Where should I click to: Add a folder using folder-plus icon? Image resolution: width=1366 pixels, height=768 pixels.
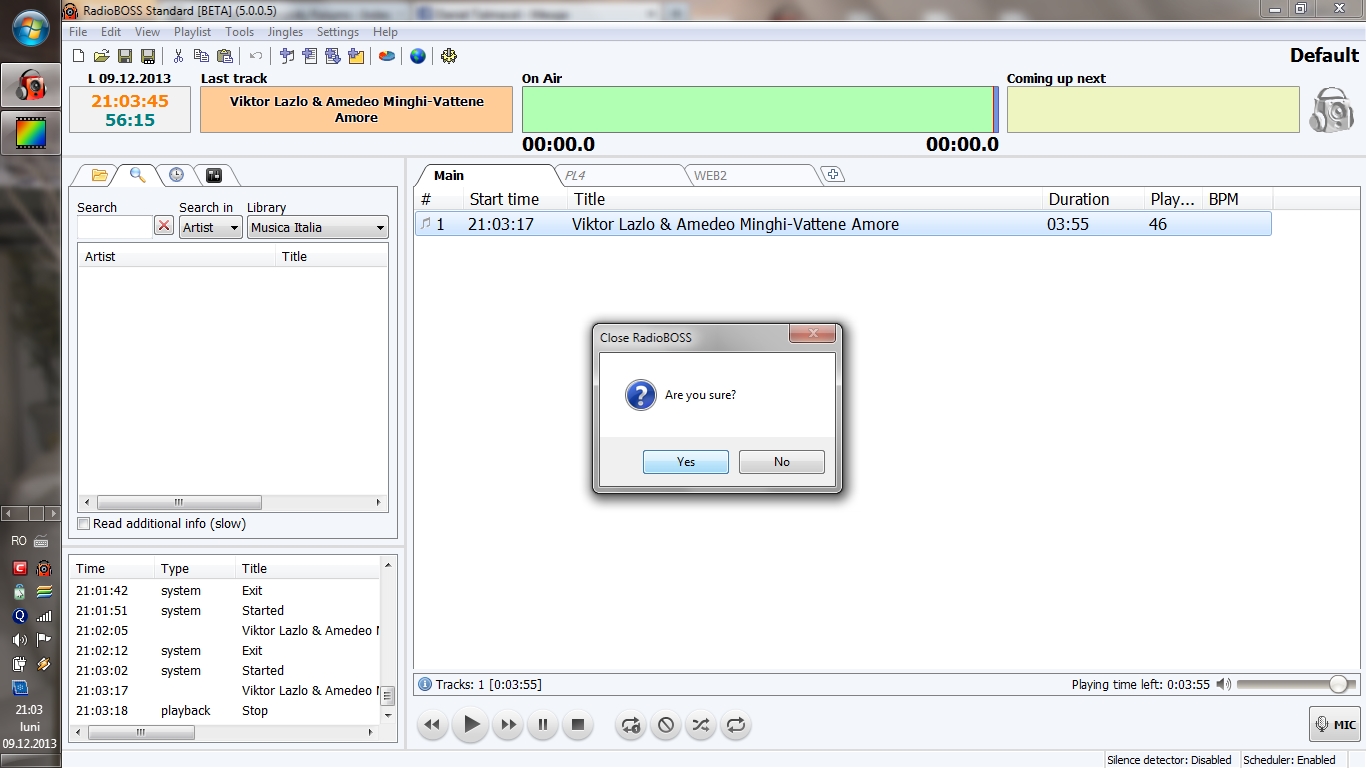(356, 56)
